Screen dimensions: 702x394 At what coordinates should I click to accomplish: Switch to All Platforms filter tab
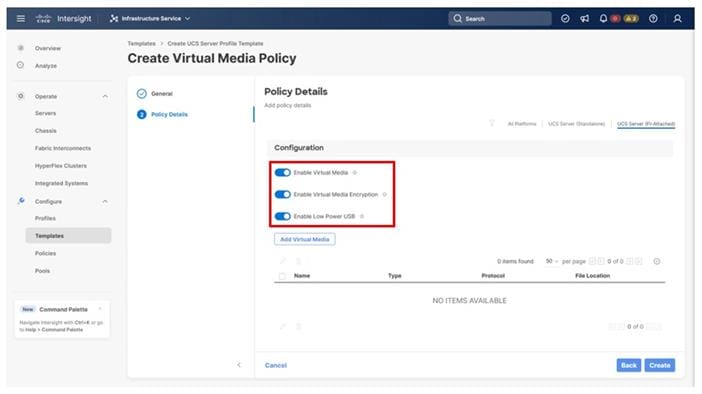pos(522,124)
